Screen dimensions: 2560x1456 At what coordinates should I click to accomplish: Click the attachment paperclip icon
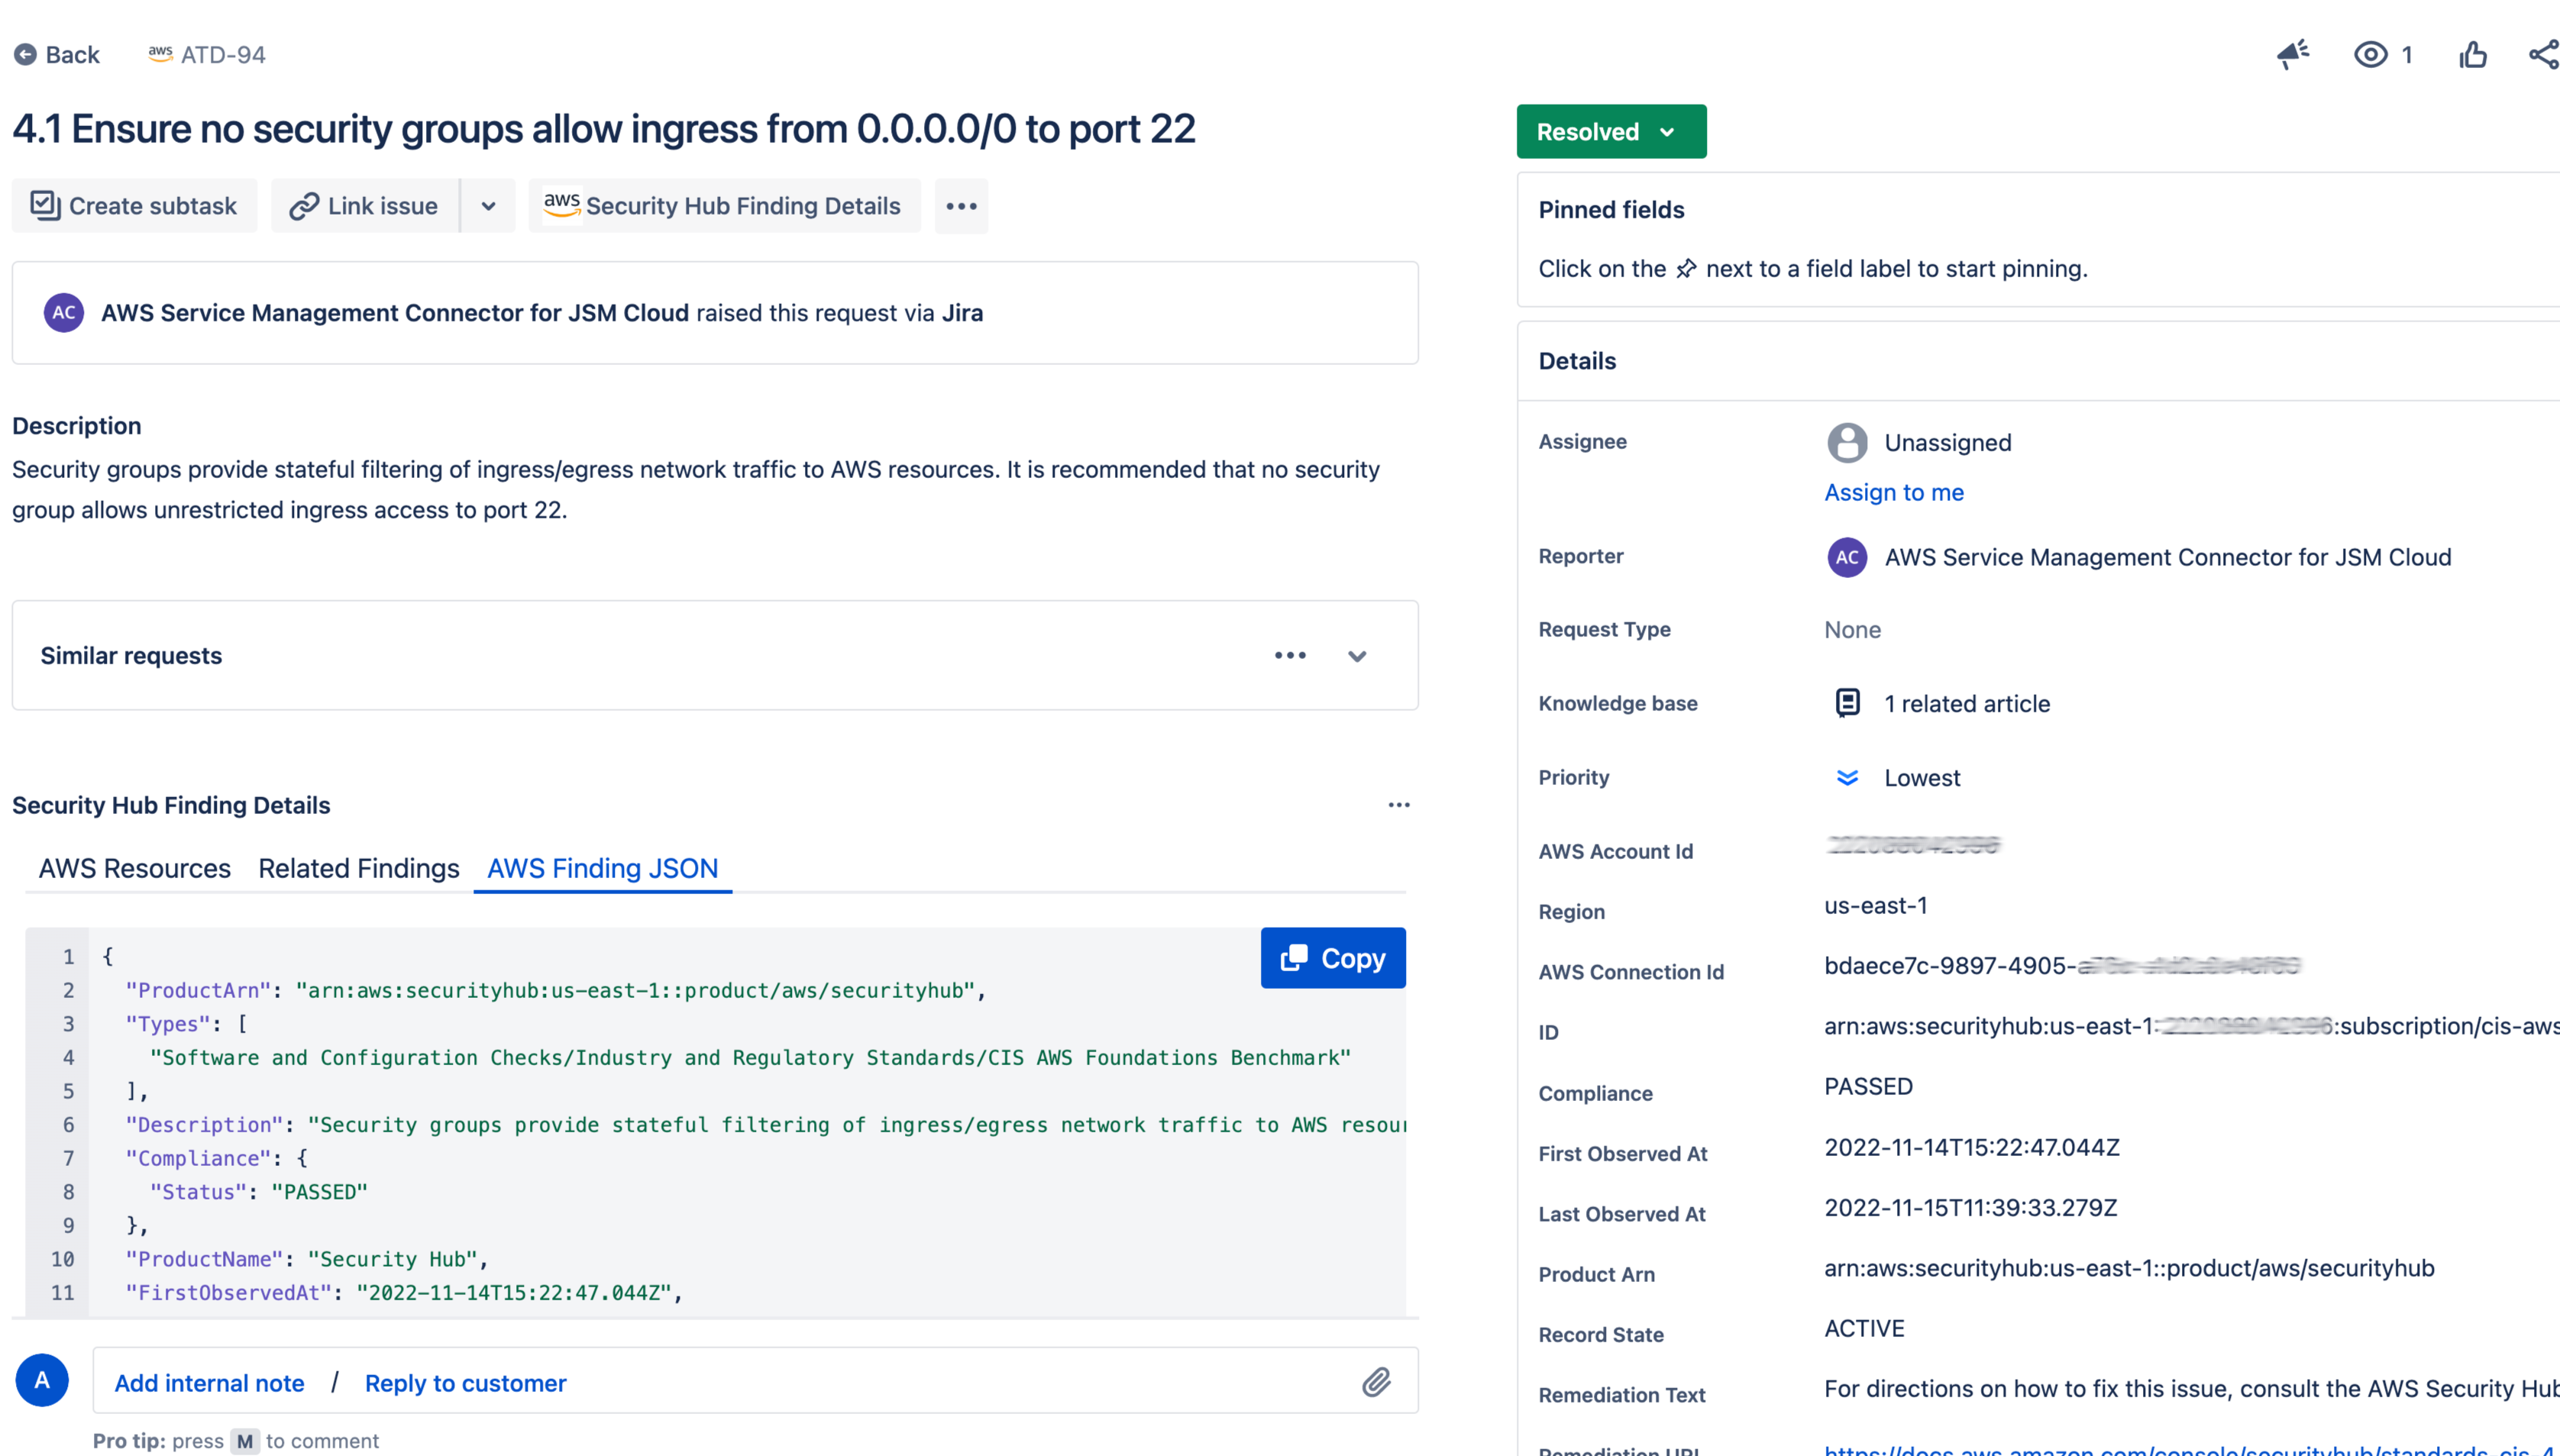[x=1376, y=1382]
